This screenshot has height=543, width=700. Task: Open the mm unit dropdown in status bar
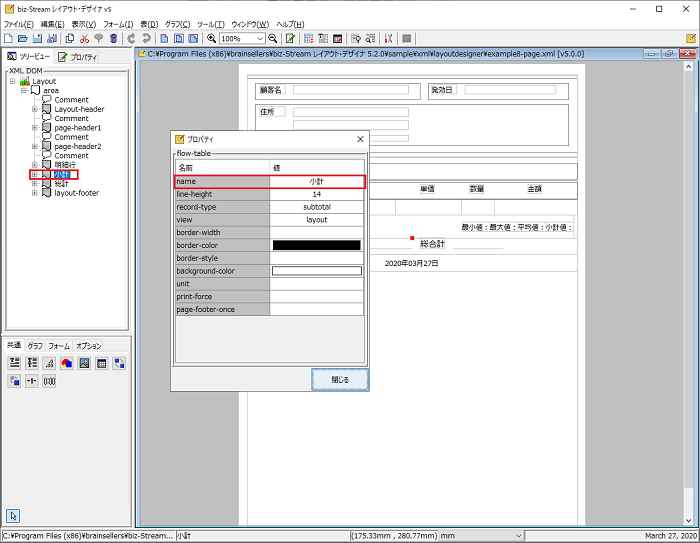tap(518, 535)
